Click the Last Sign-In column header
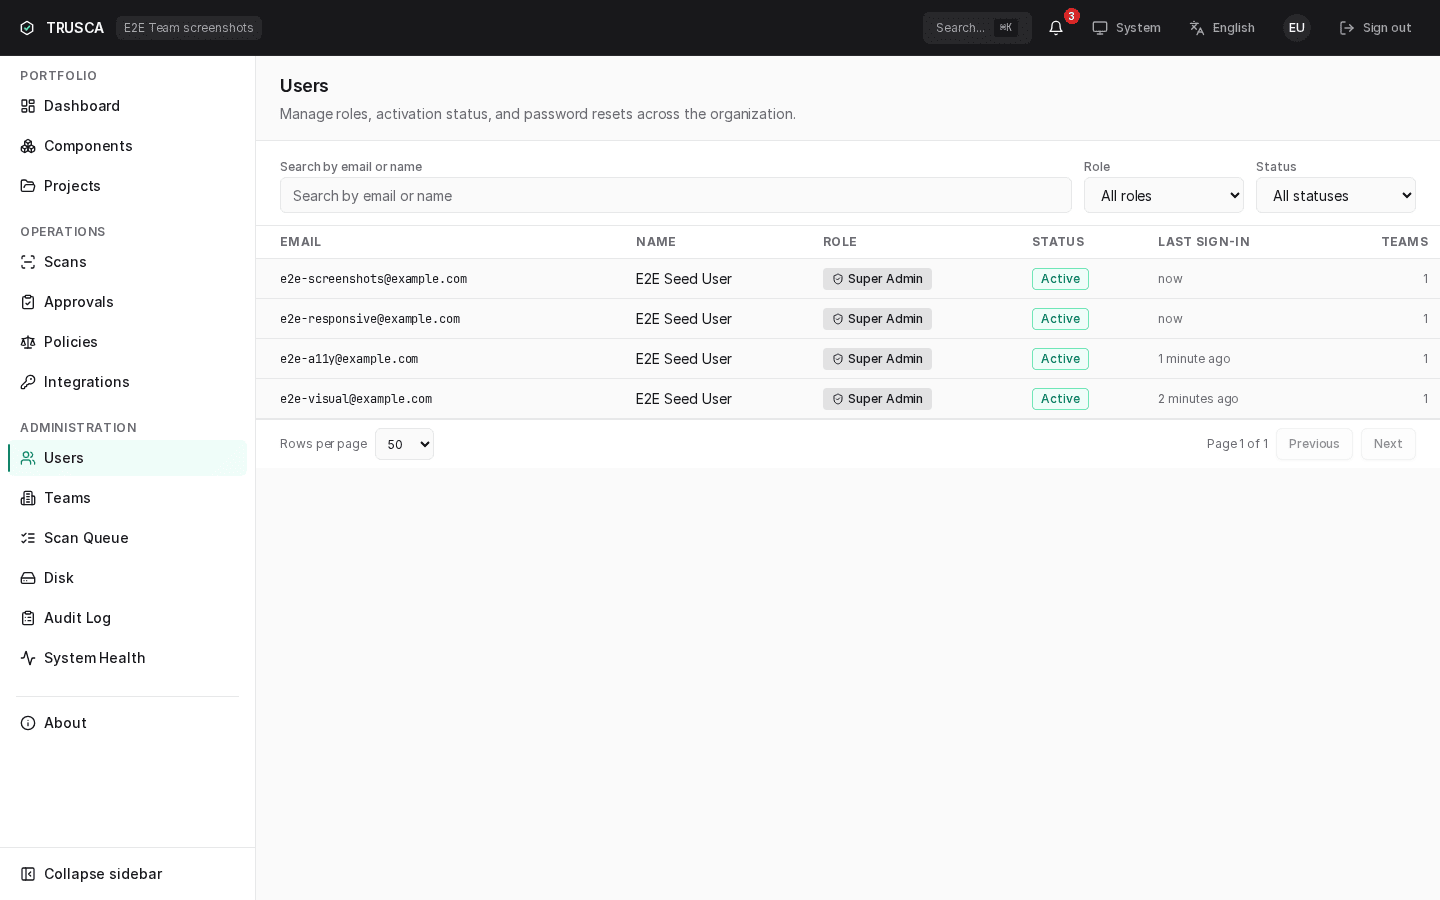This screenshot has height=900, width=1440. [1204, 242]
